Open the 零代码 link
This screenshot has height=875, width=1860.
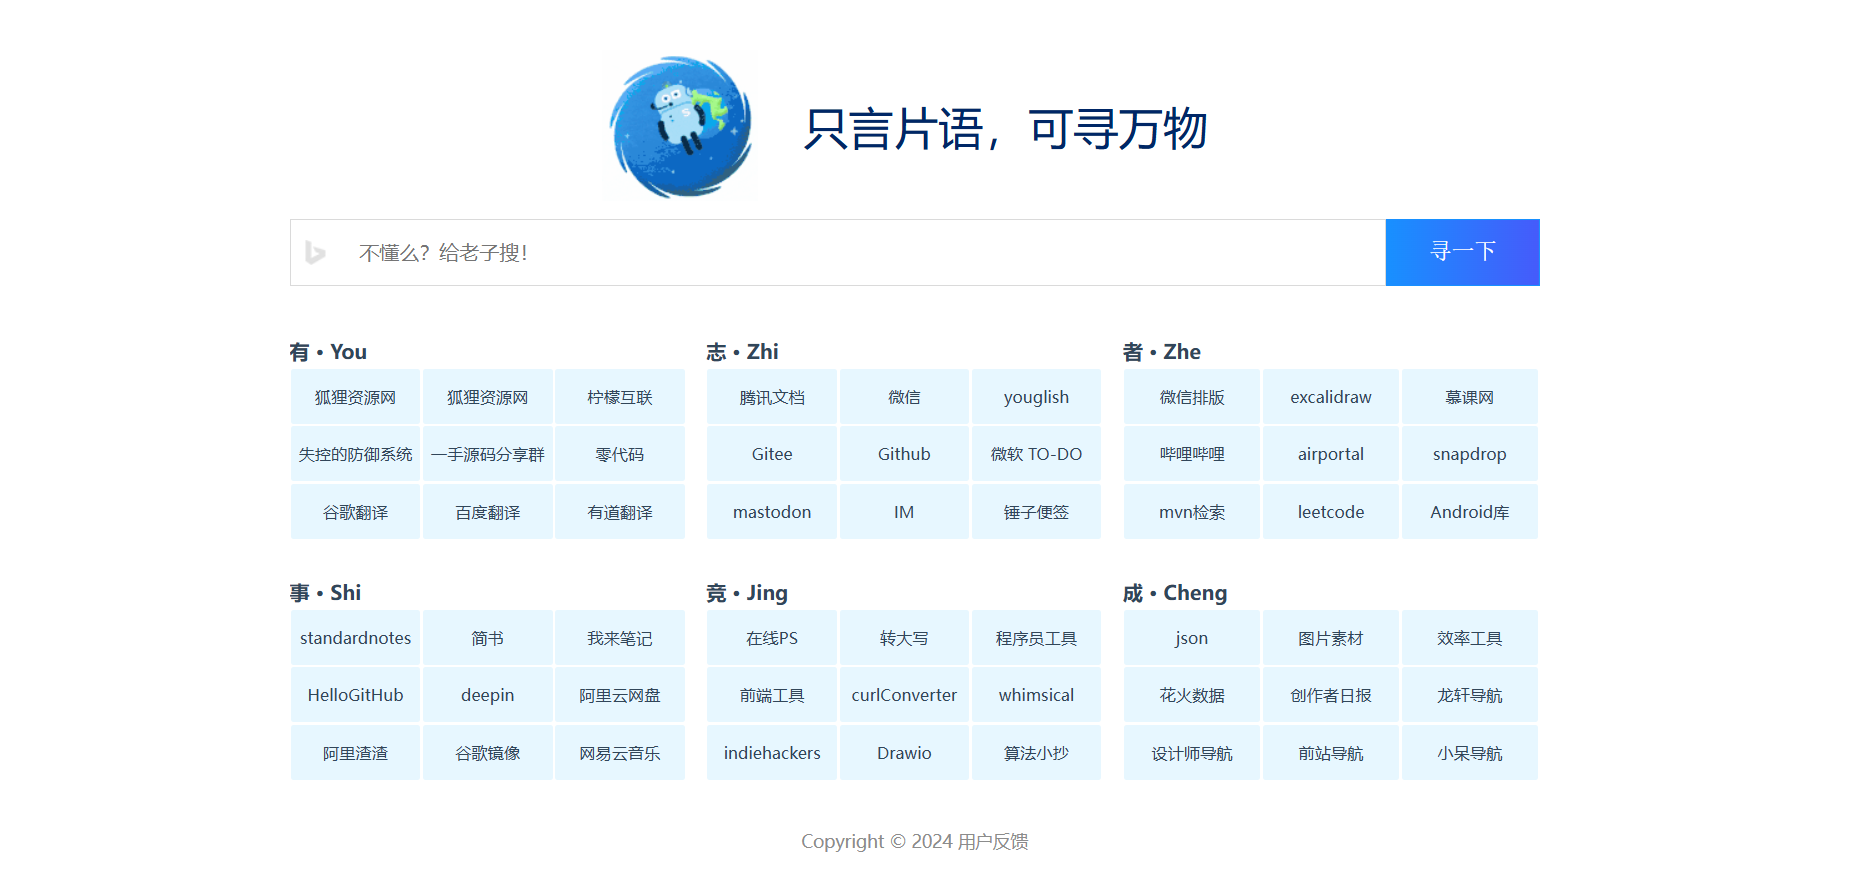click(620, 454)
